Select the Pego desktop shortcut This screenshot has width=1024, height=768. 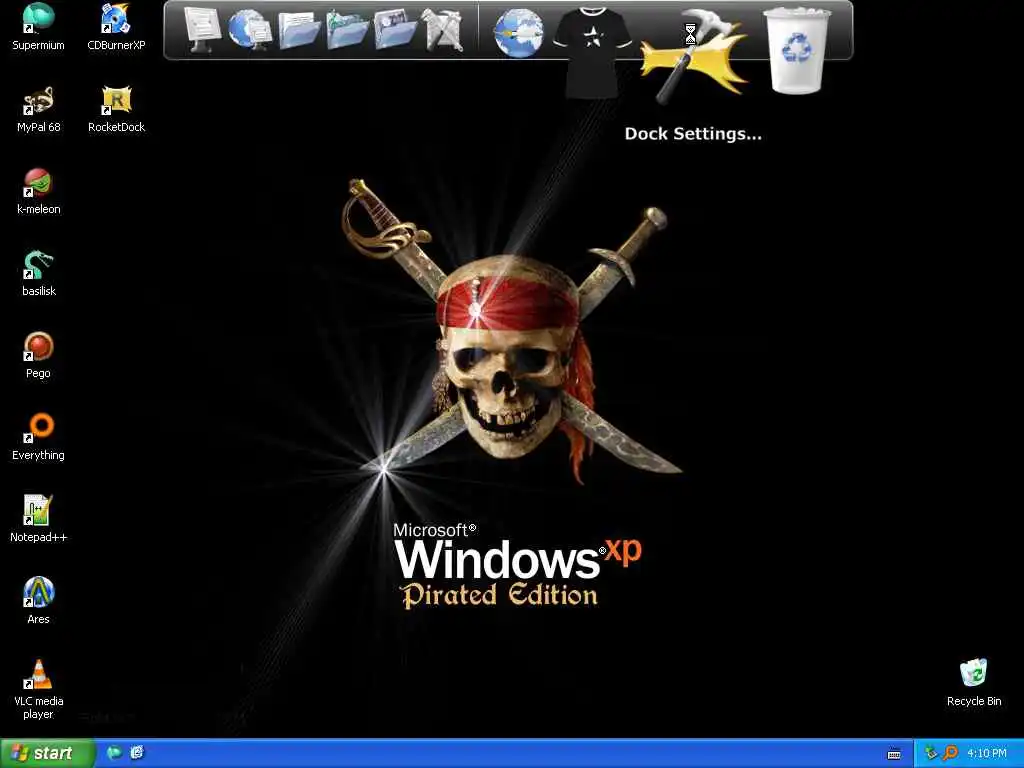pyautogui.click(x=39, y=355)
